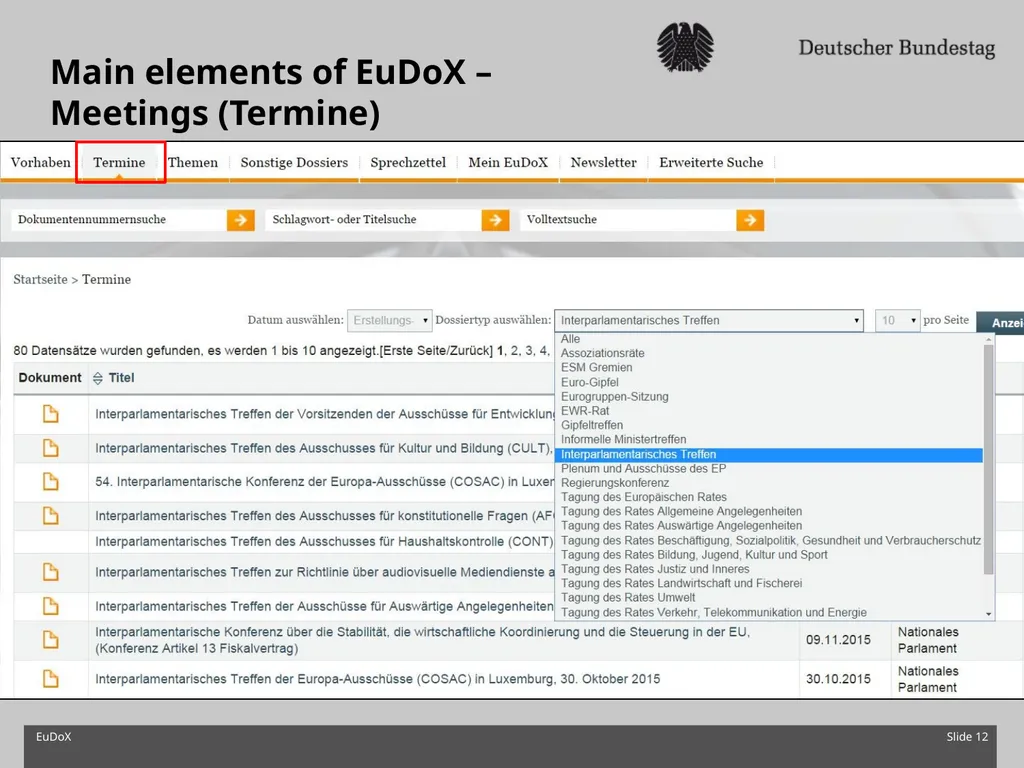Viewport: 1024px width, 768px height.
Task: Open the Newsletter tab
Action: pyautogui.click(x=603, y=162)
